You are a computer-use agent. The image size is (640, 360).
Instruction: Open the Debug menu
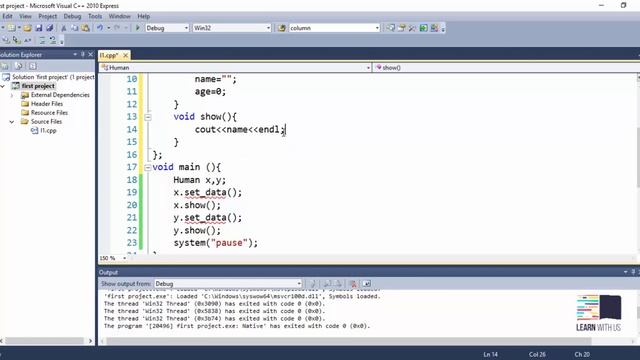(x=72, y=16)
